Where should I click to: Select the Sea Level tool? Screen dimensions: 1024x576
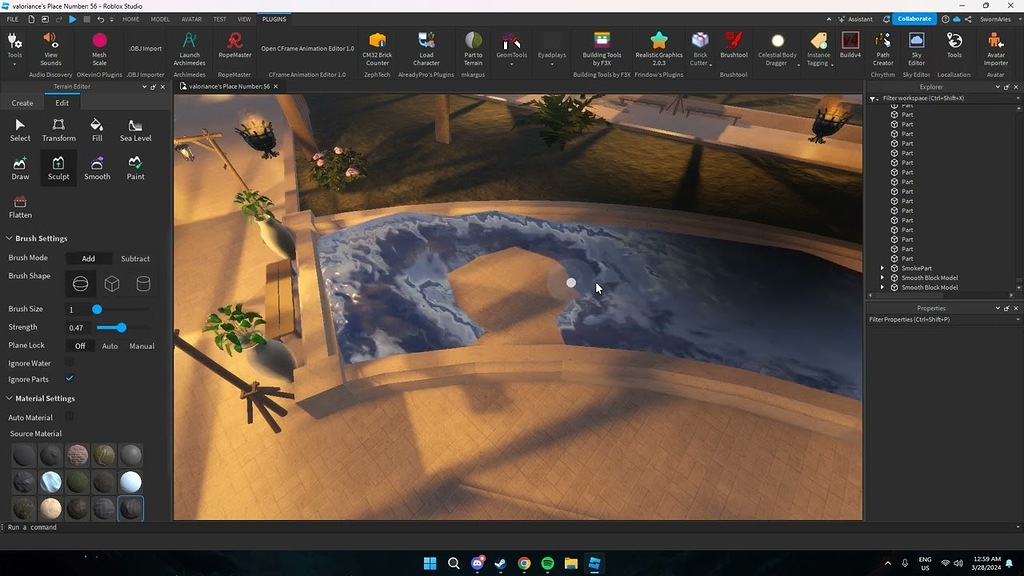[x=135, y=127]
